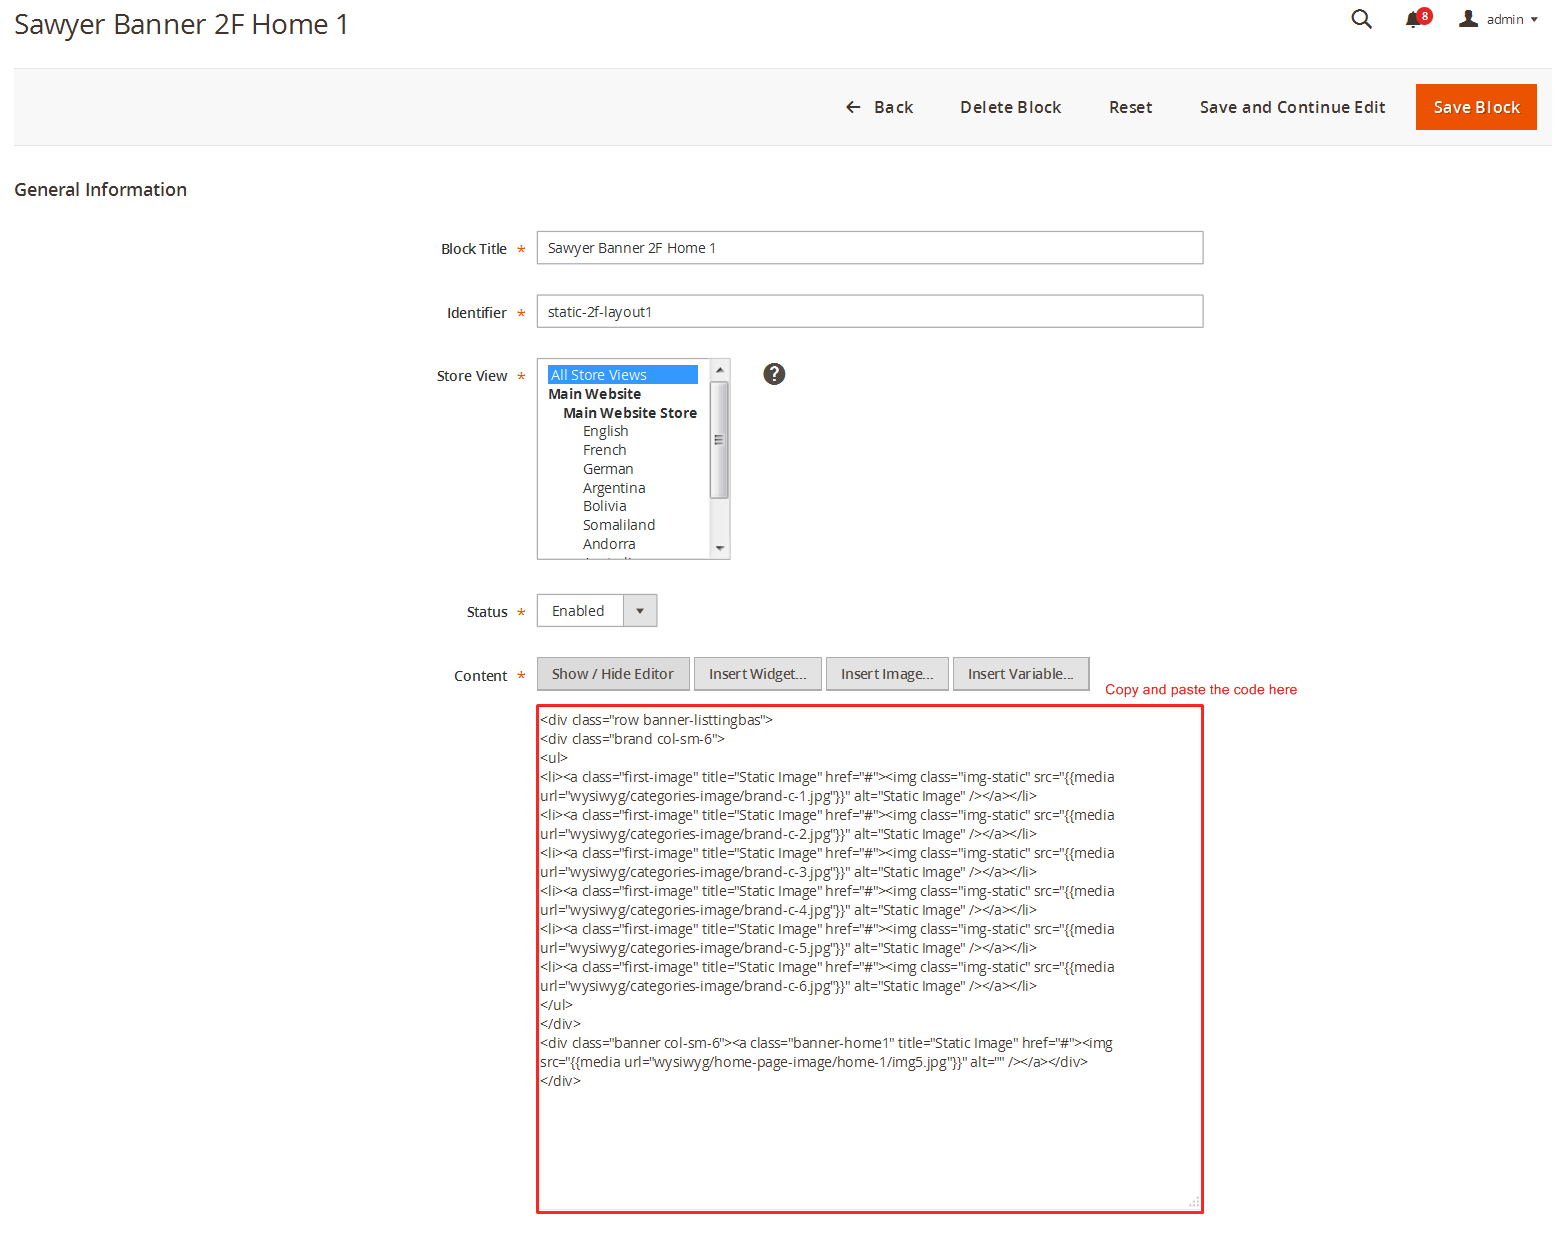1568x1252 pixels.
Task: Click inside the Content code textarea
Action: 870,959
